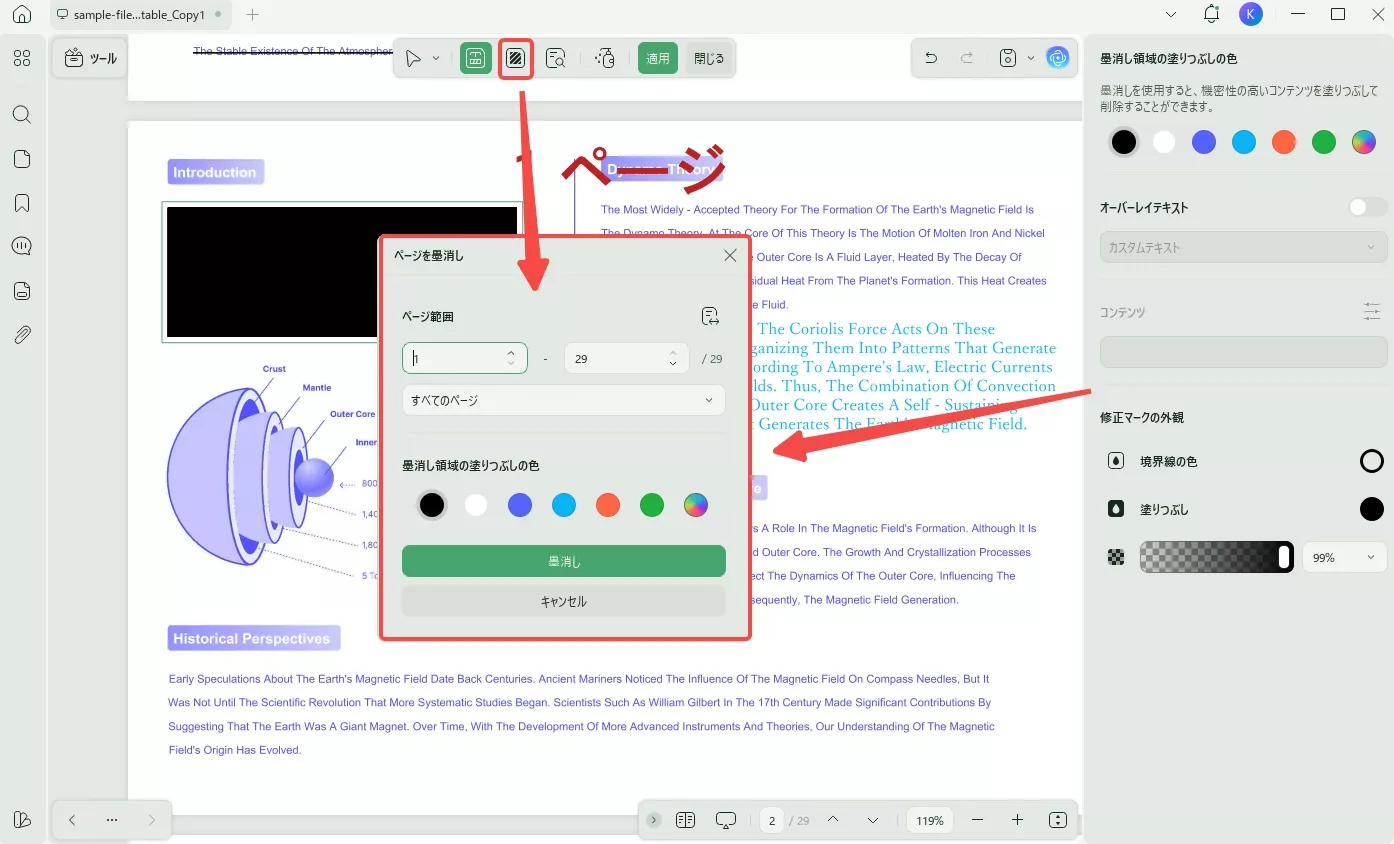1394x844 pixels.
Task: Select the page redaction tool in the toolbar
Action: 515,57
